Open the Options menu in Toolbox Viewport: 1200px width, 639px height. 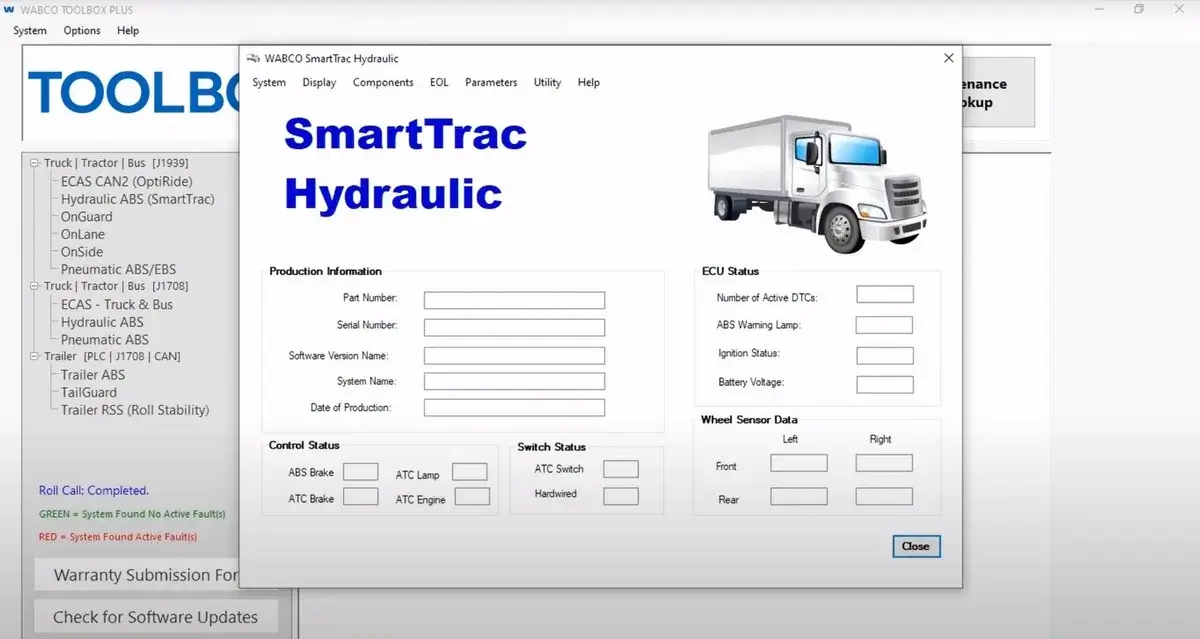(x=82, y=31)
